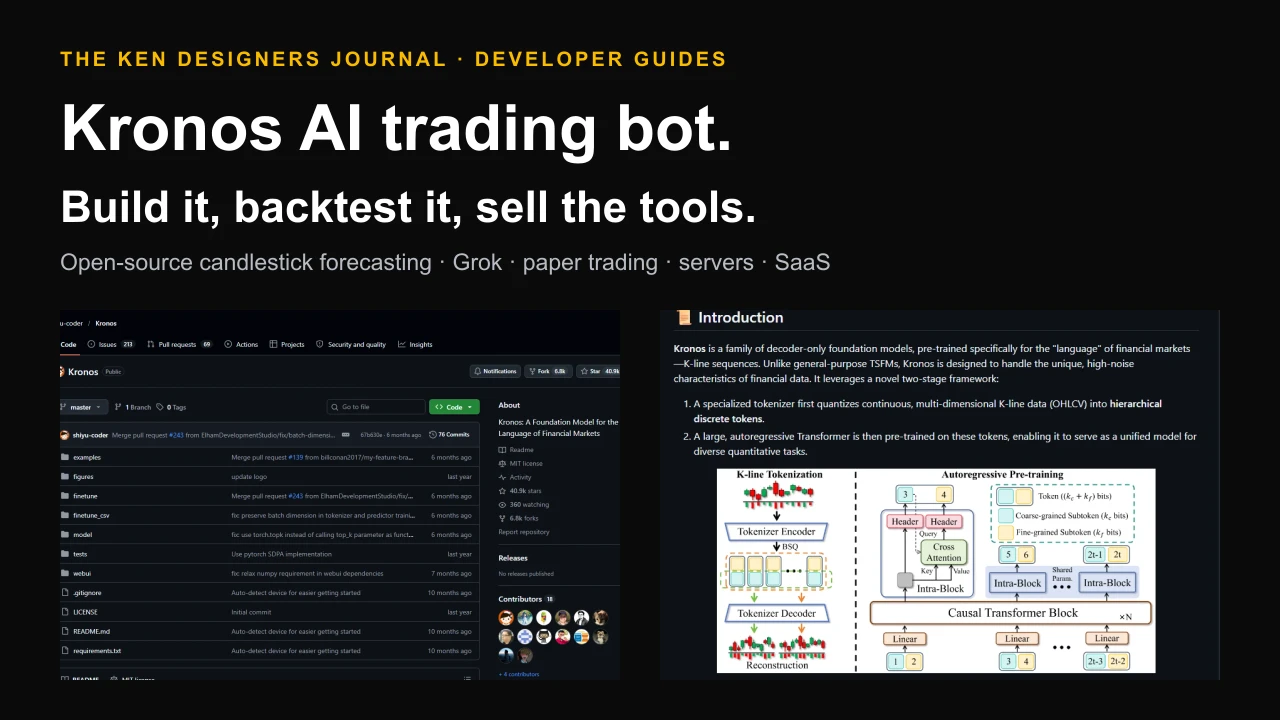The width and height of the screenshot is (1280, 720).
Task: Open the Security and quality tab
Action: tap(351, 344)
